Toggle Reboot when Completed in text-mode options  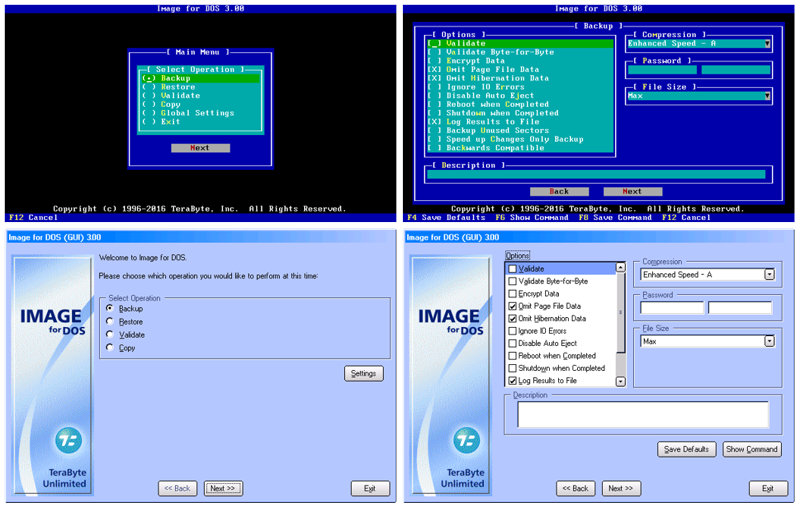click(520, 104)
